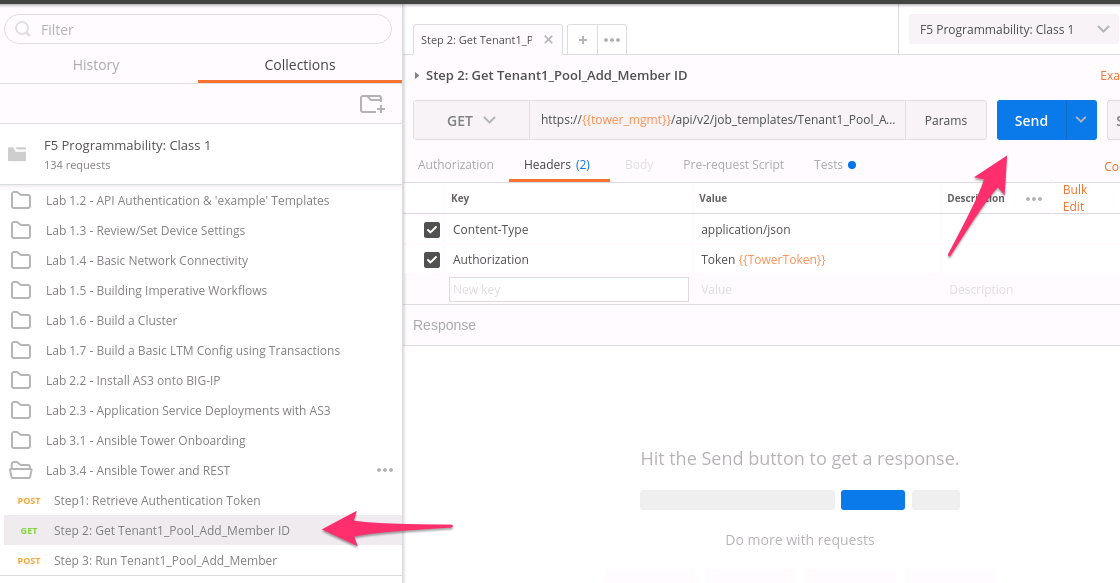Click the new header Value field
Viewport: 1120px width, 583px height.
(816, 289)
